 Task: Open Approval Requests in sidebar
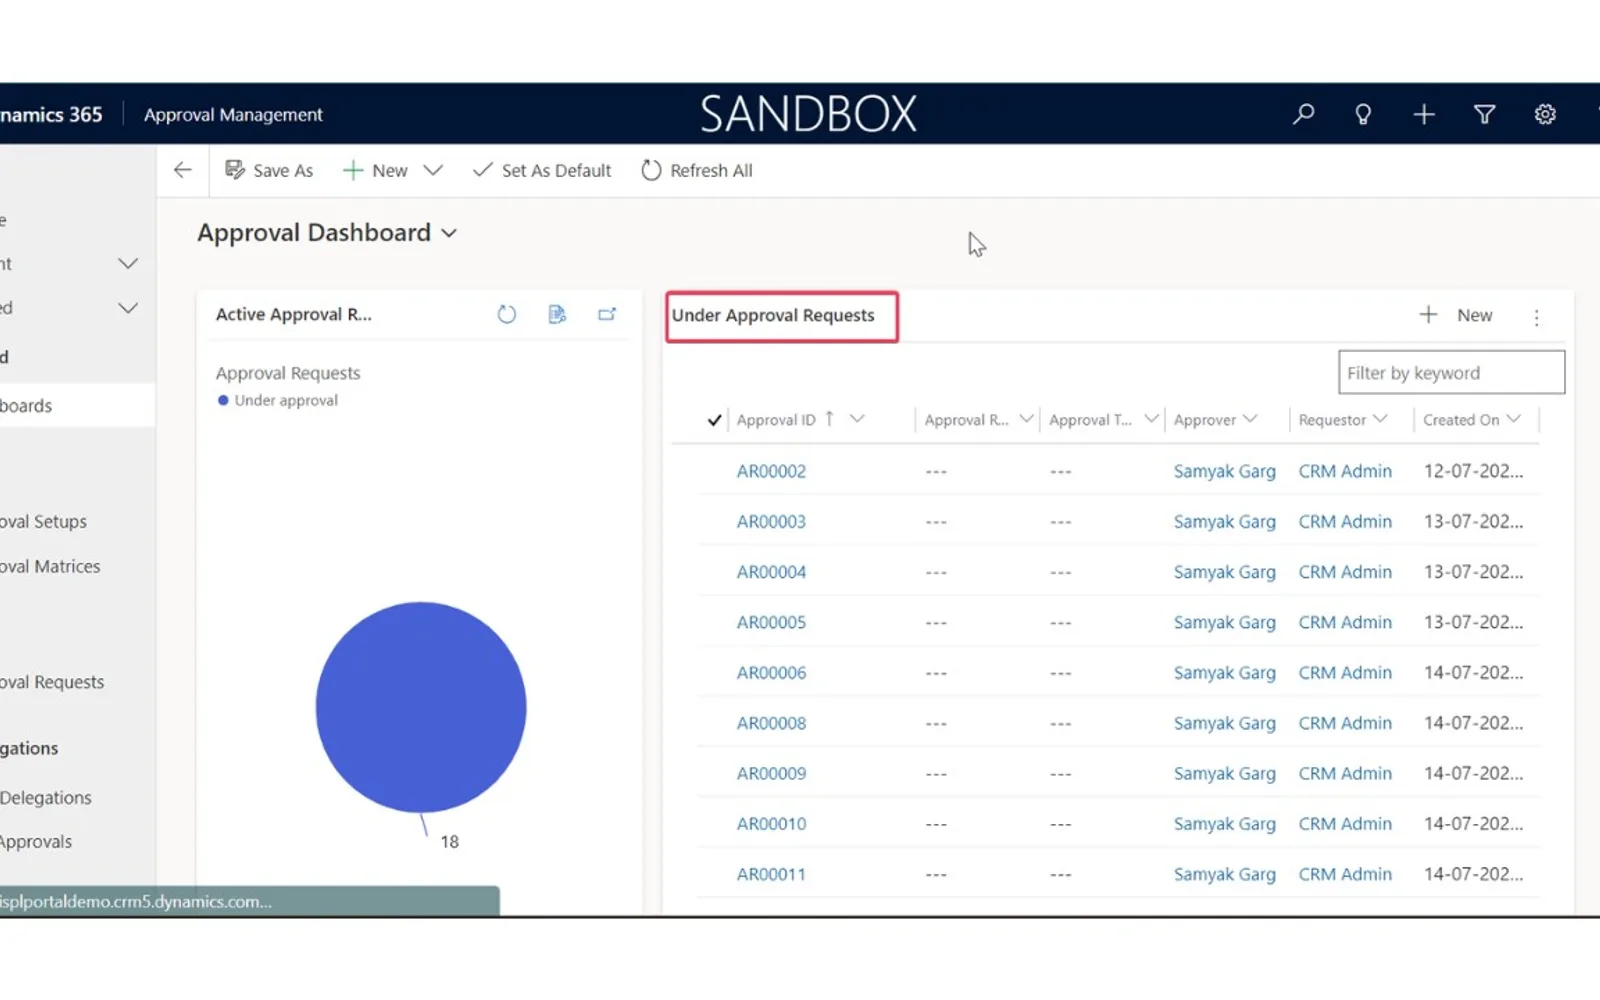[52, 682]
